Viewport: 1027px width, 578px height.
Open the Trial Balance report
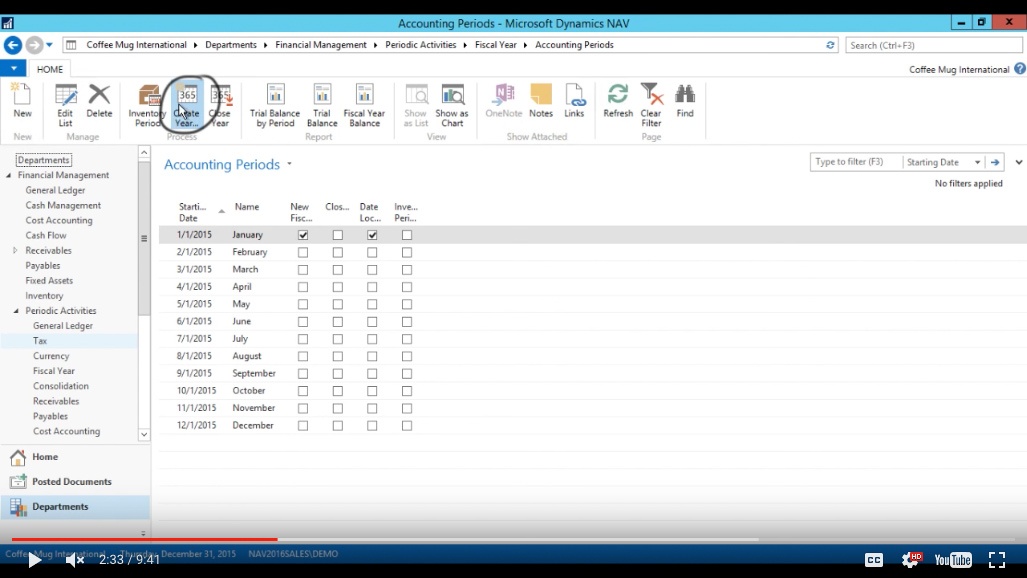click(322, 105)
